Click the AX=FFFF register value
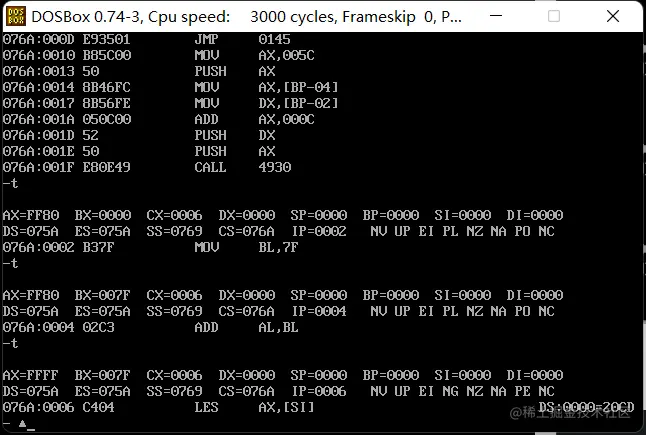The image size is (646, 435). click(31, 375)
